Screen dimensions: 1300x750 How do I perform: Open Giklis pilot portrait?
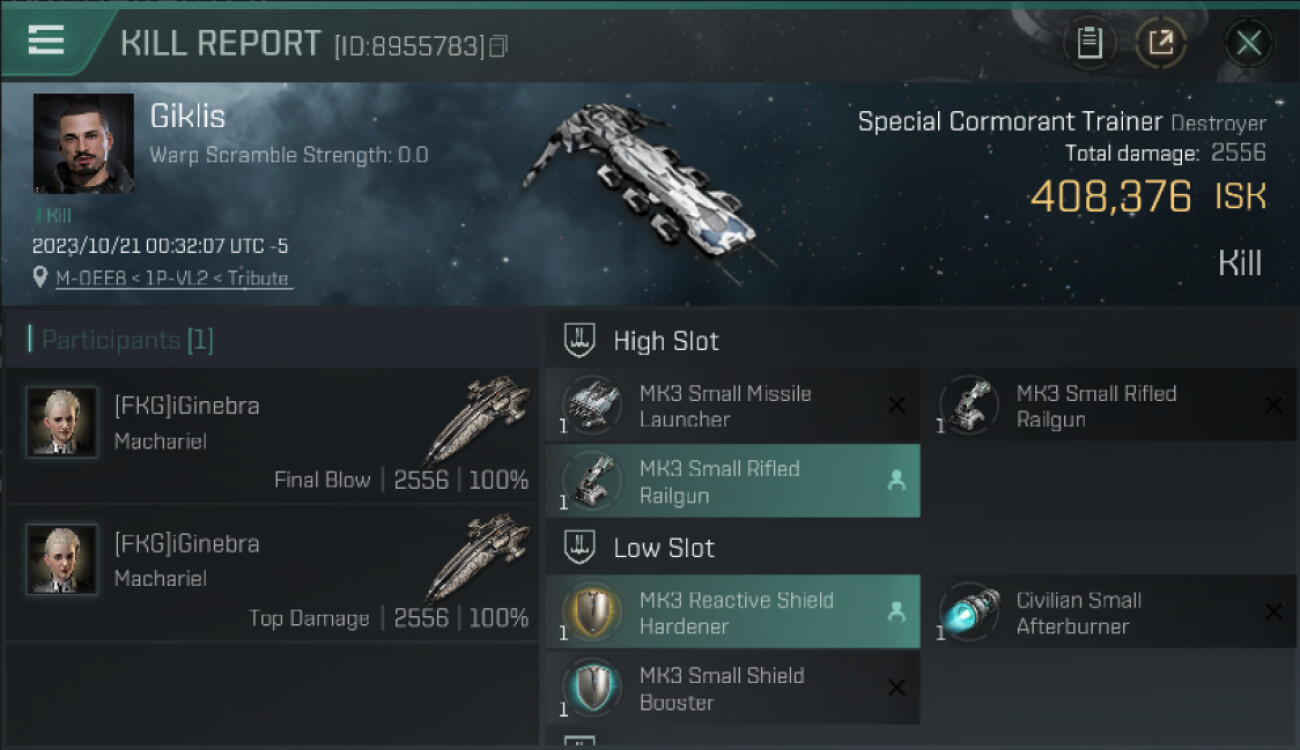[83, 143]
